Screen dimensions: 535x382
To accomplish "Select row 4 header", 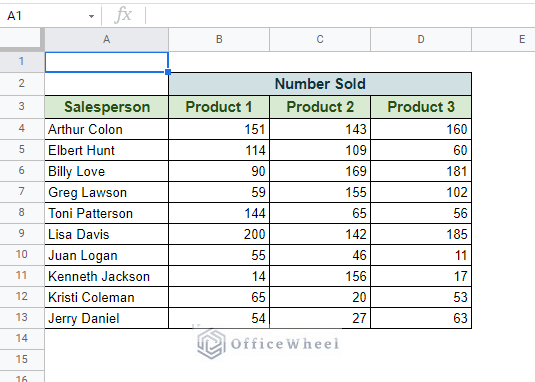I will [22, 129].
